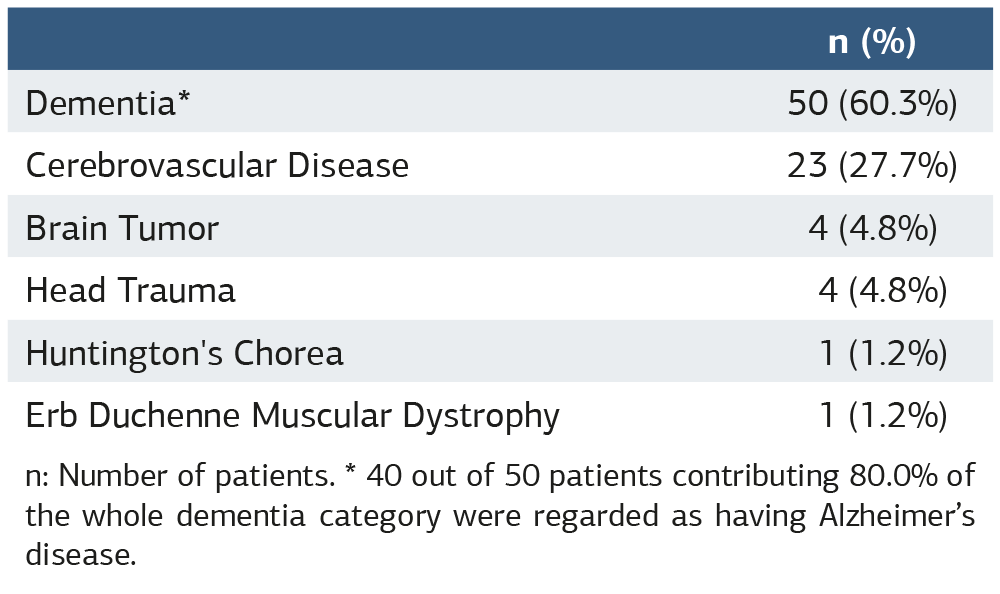The image size is (1000, 594).
Task: Select the Head Trauma row label
Action: coord(131,290)
